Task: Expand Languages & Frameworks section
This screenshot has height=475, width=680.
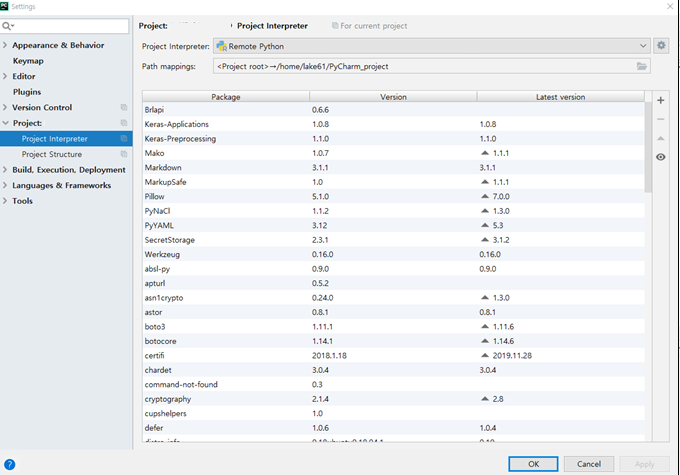Action: click(5, 185)
